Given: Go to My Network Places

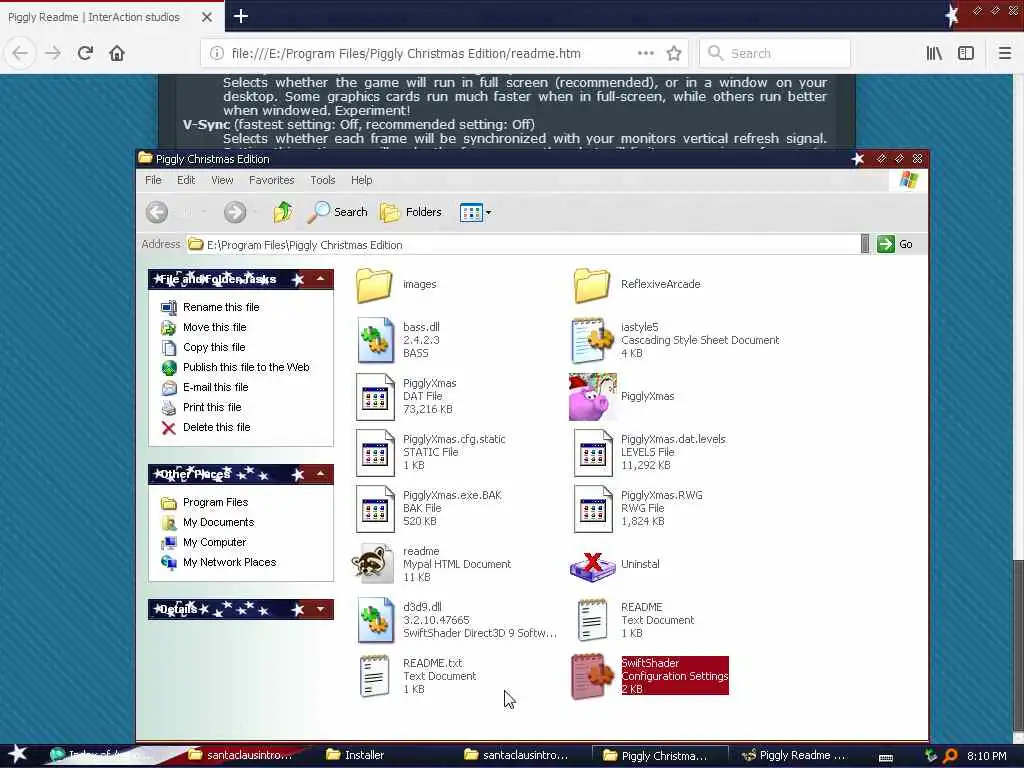Looking at the screenshot, I should [x=229, y=562].
